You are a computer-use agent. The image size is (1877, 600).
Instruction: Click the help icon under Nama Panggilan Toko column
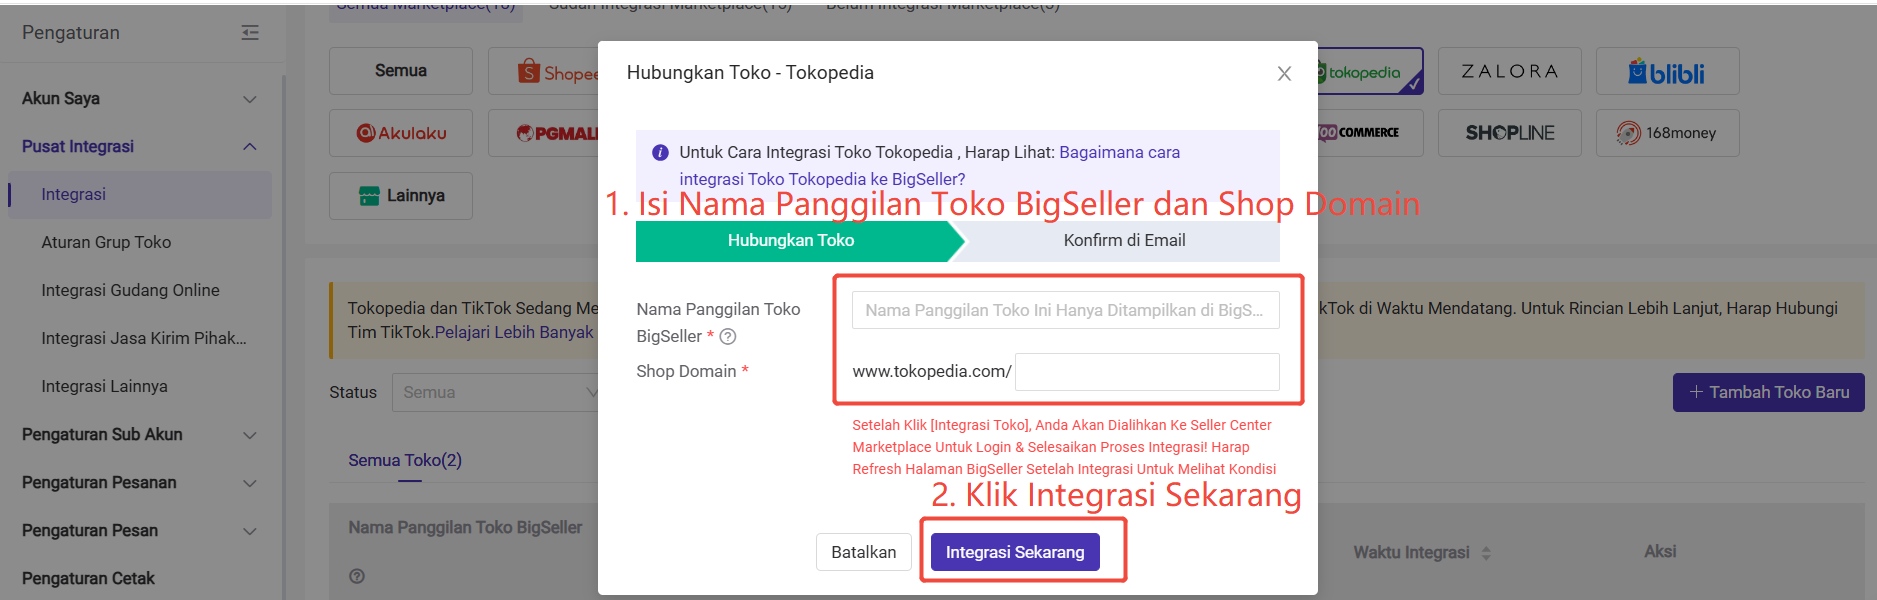point(357,576)
